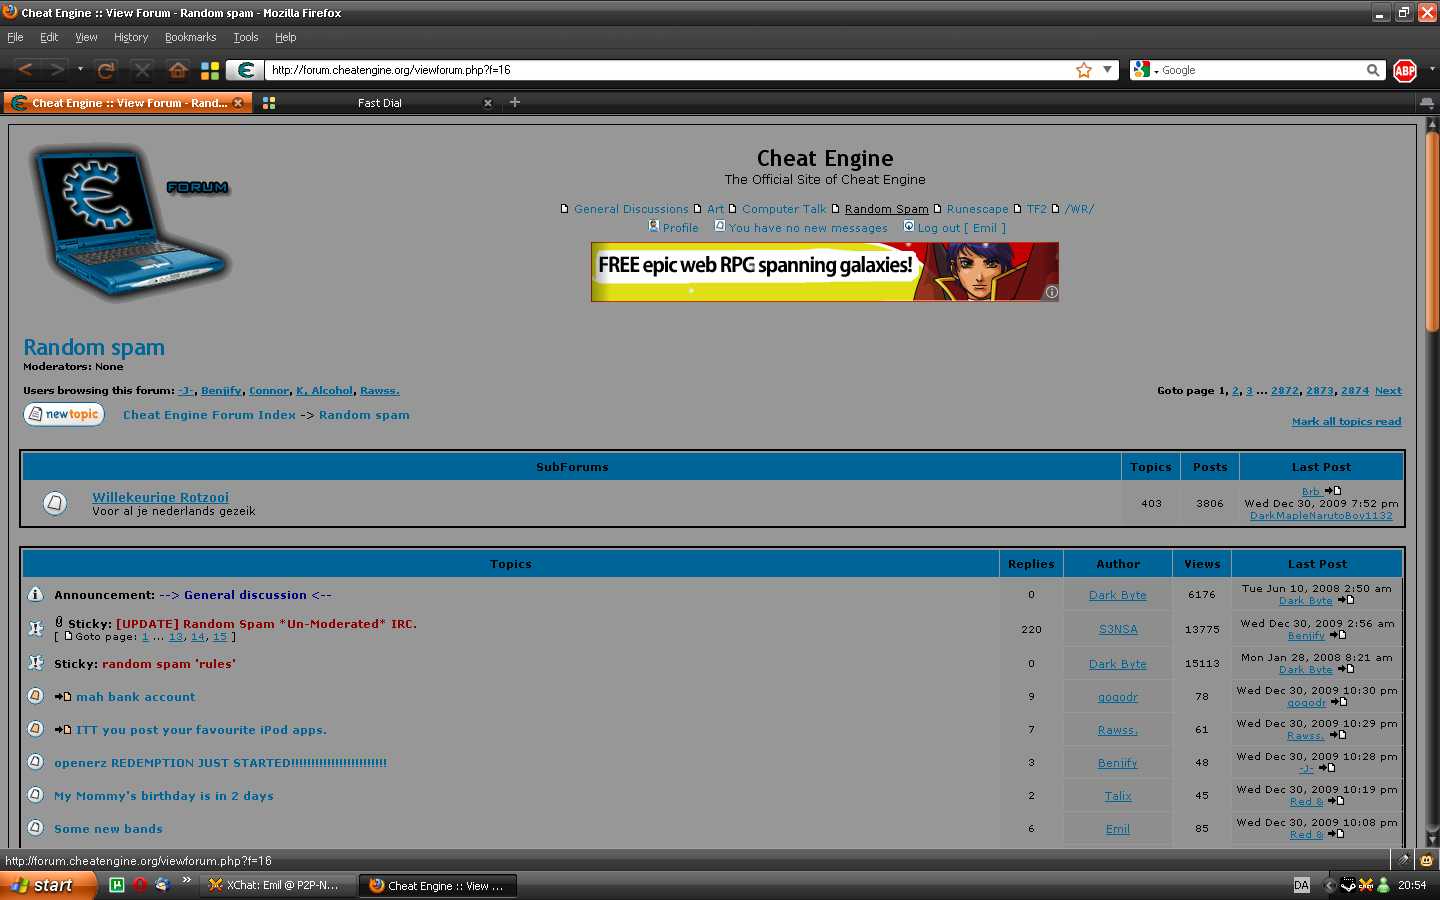Click the Opera quick launch icon
This screenshot has width=1440, height=900.
coord(139,884)
